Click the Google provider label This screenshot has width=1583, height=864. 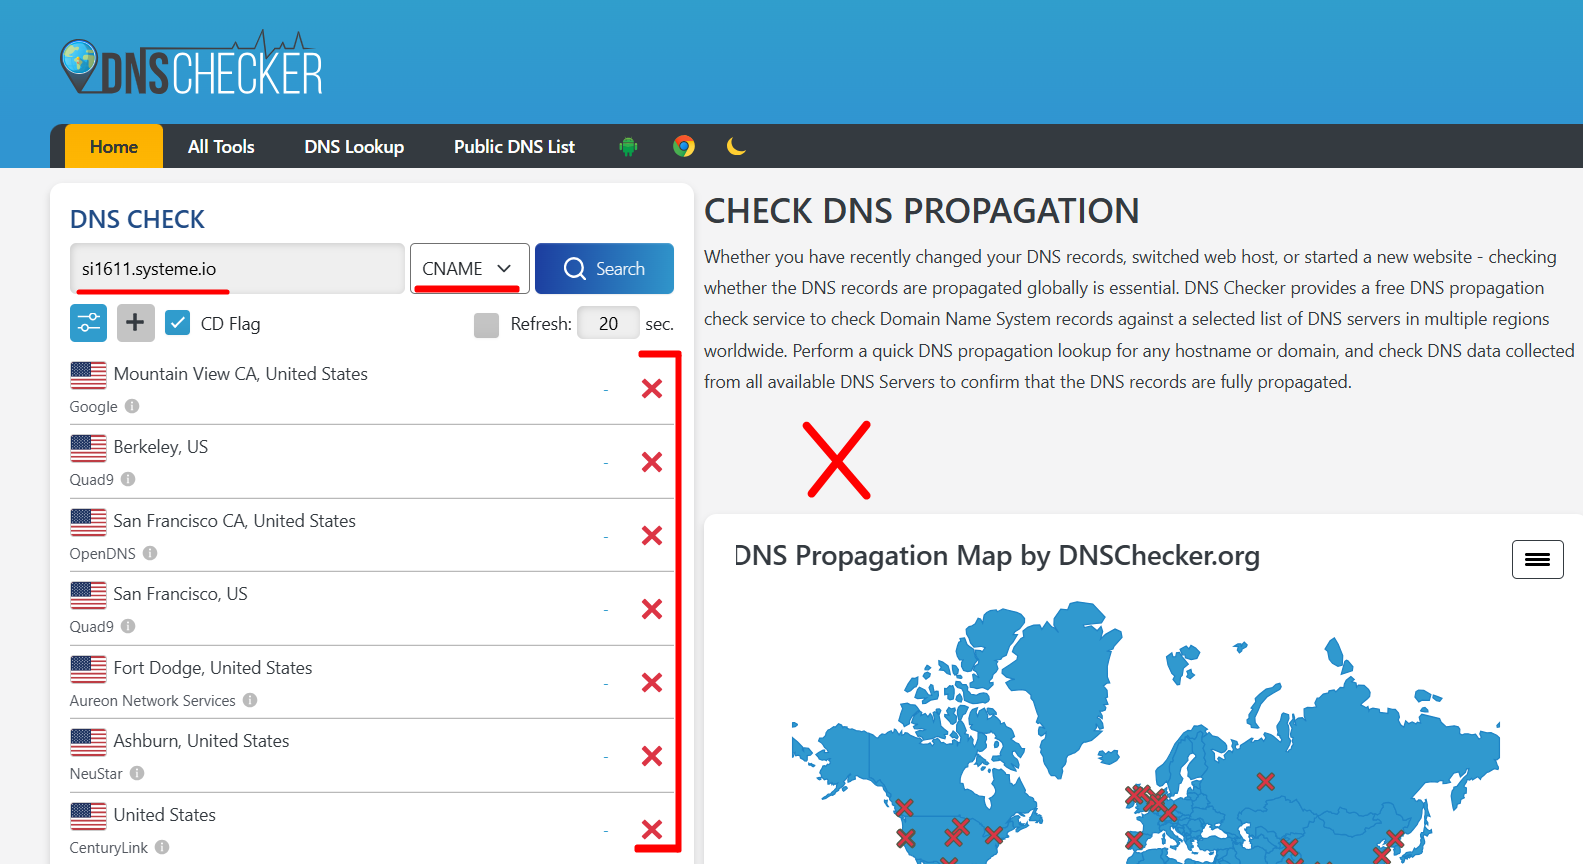(93, 407)
